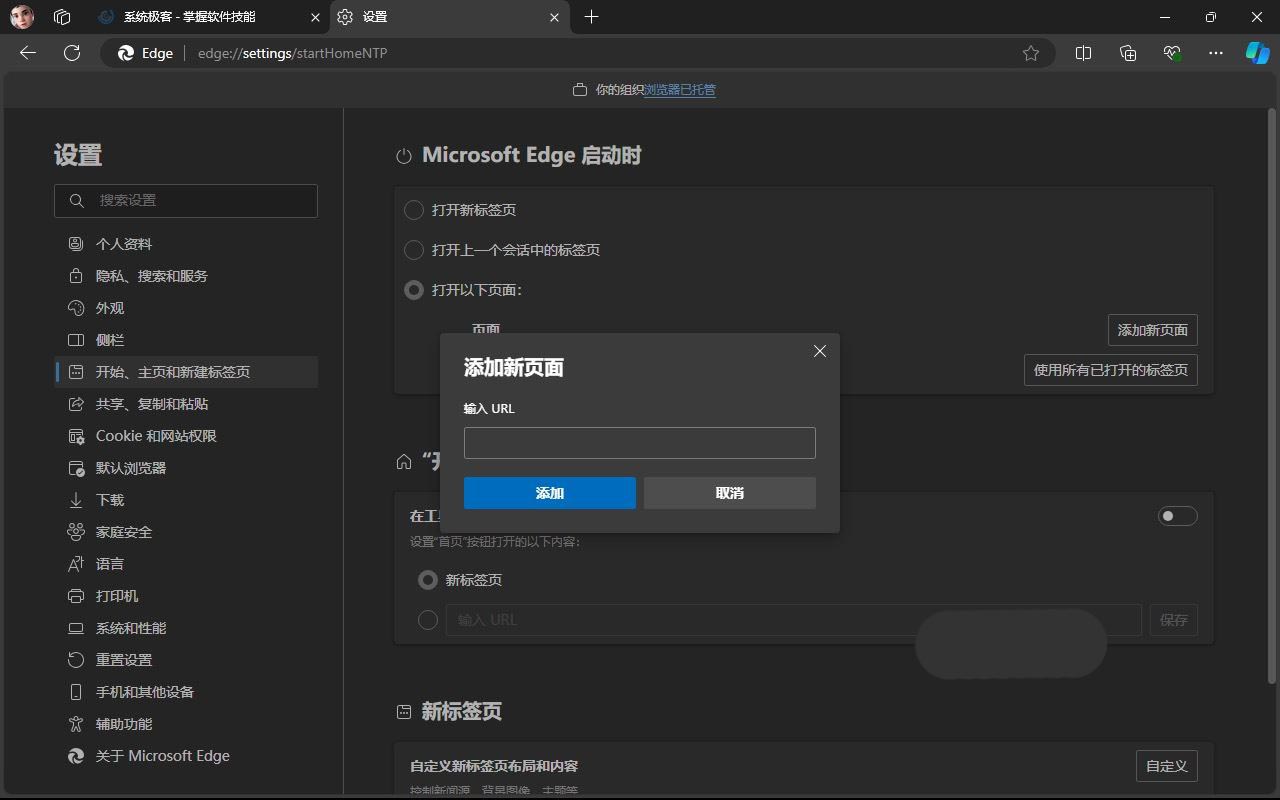Select 打开以下页面 radio option
This screenshot has width=1280, height=800.
tap(414, 290)
